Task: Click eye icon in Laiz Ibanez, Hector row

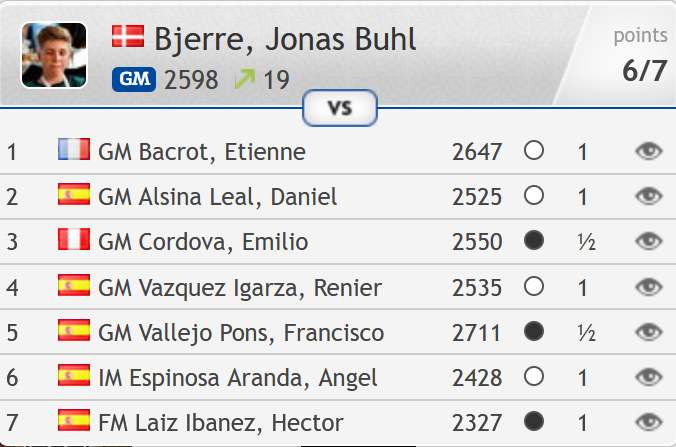Action: (649, 422)
